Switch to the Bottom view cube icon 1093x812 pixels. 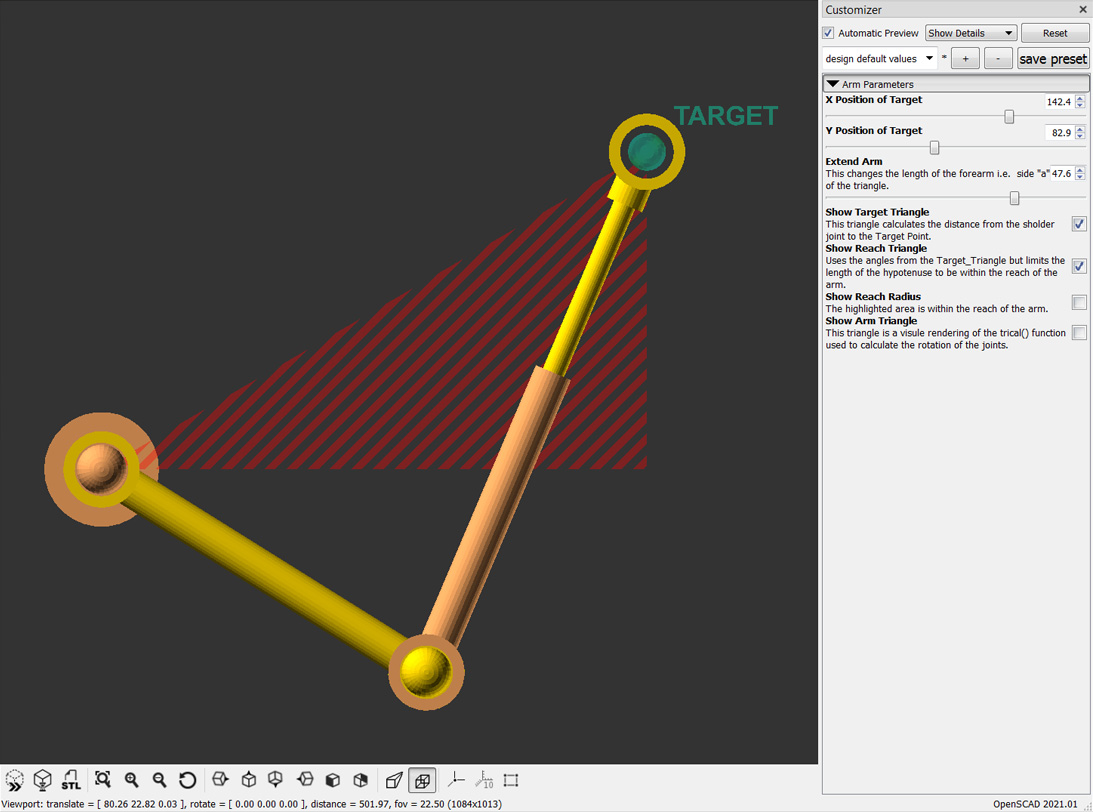276,780
